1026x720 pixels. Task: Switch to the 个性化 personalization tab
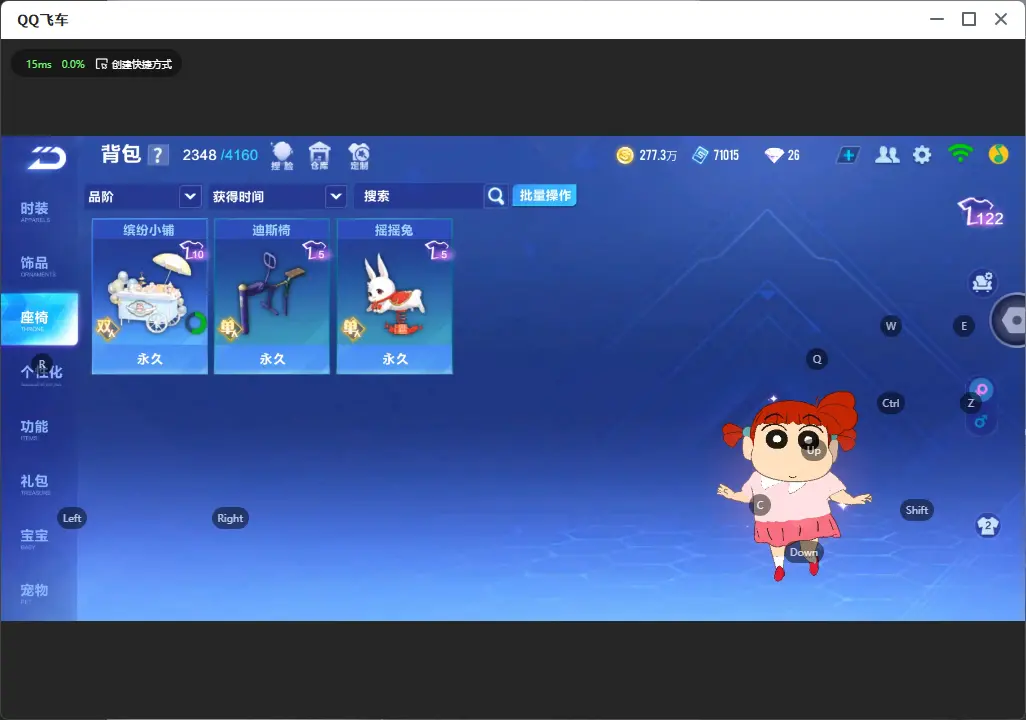tap(41, 374)
